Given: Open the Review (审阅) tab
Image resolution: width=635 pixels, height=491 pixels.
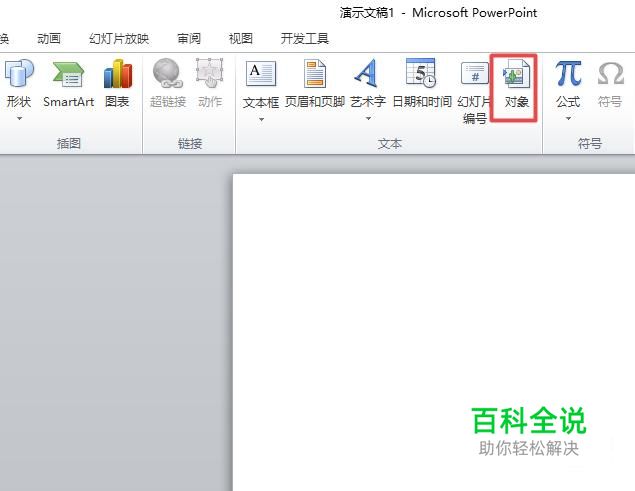Looking at the screenshot, I should coord(189,38).
